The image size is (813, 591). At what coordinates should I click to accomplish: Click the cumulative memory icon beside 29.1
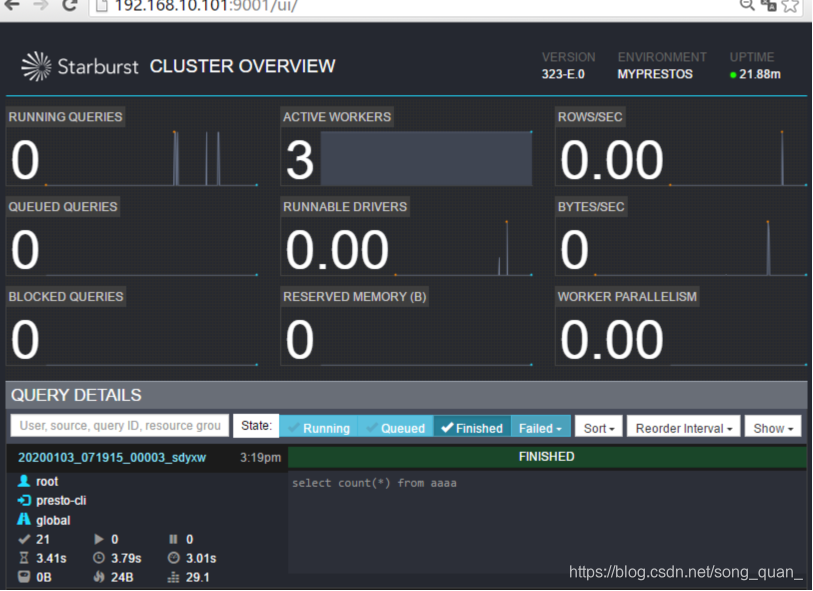point(174,577)
